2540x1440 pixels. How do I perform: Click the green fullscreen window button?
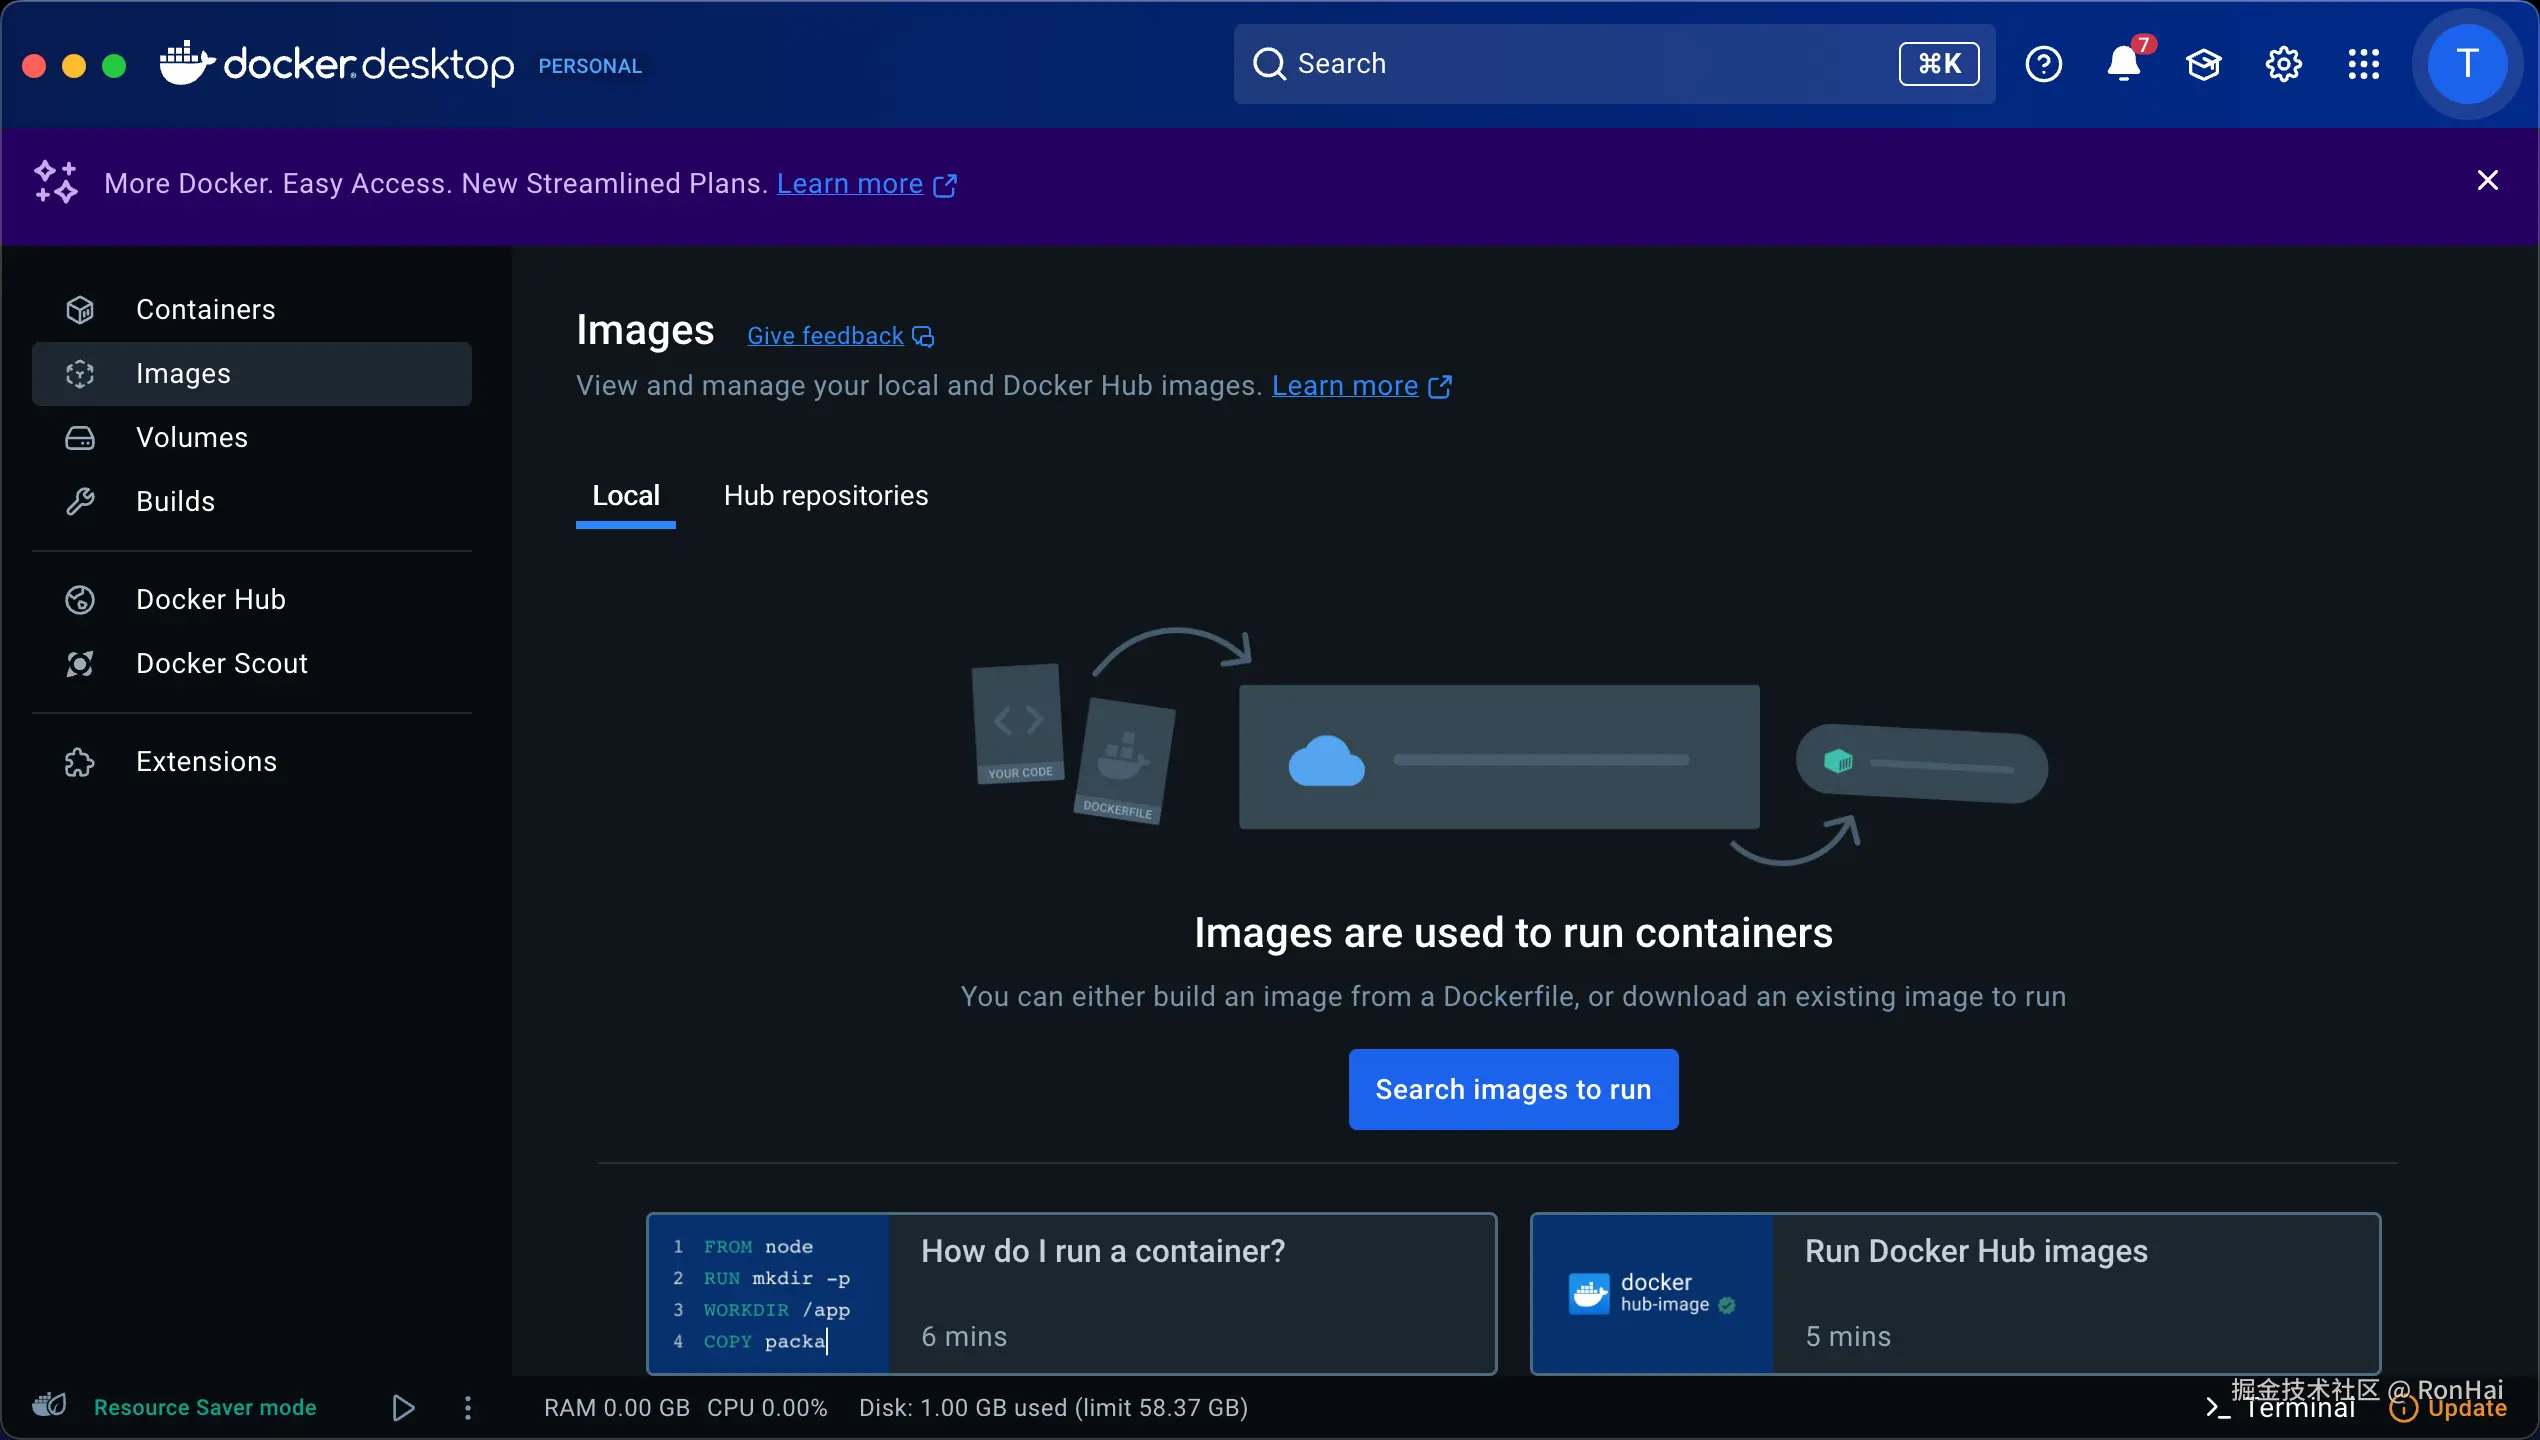(x=114, y=66)
